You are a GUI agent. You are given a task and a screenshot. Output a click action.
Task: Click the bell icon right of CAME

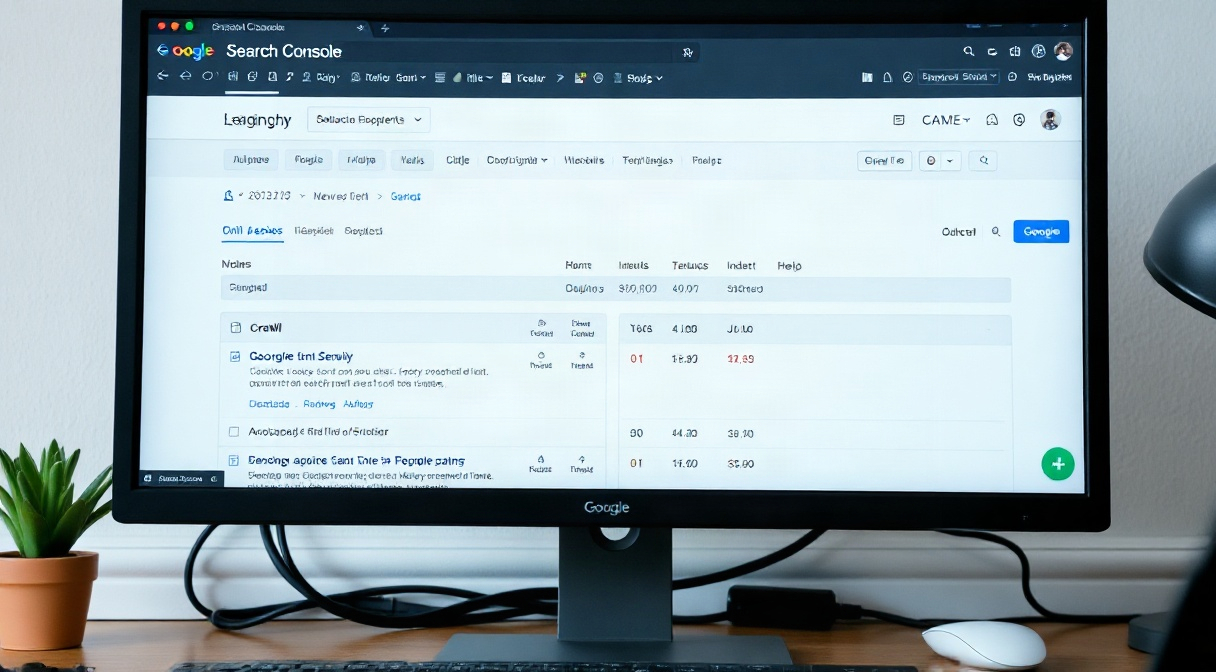click(992, 120)
